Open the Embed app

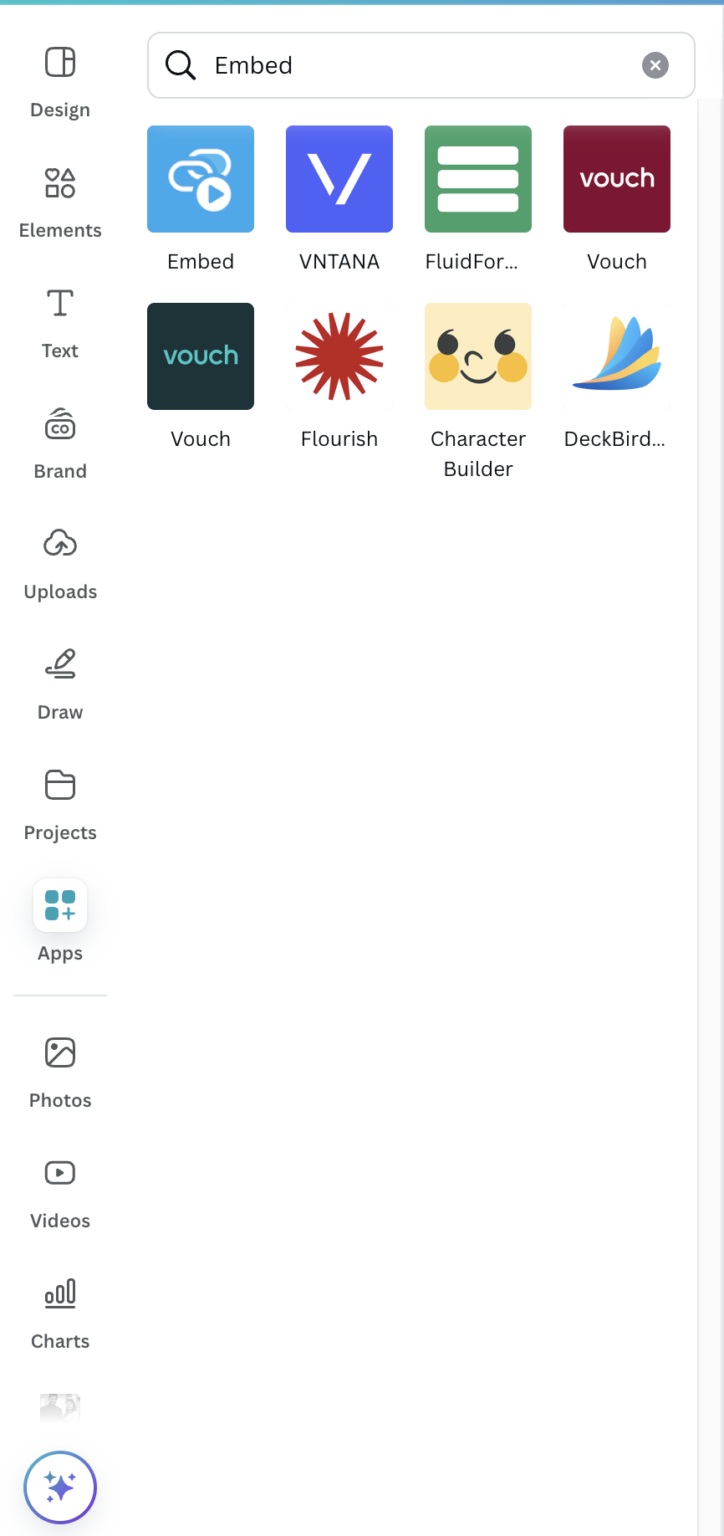[x=200, y=179]
